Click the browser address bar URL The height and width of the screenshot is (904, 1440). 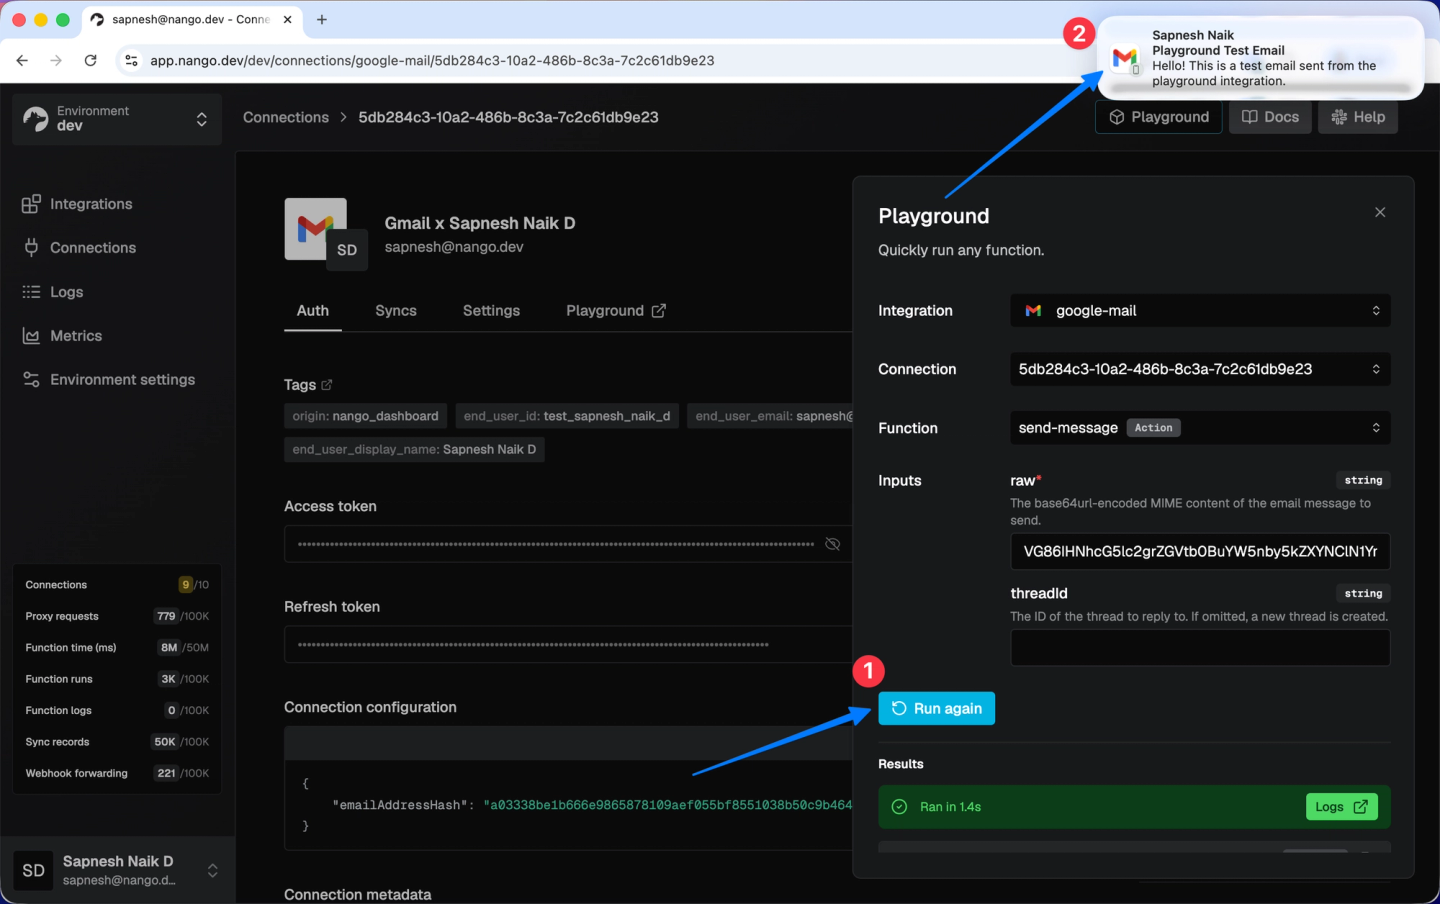[432, 60]
